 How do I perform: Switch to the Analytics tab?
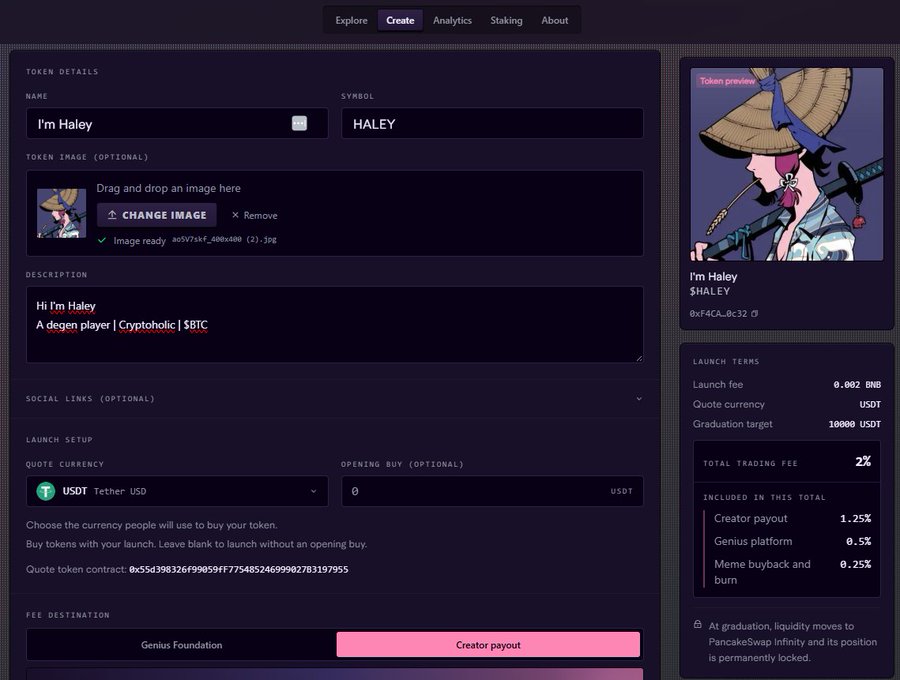pyautogui.click(x=452, y=20)
